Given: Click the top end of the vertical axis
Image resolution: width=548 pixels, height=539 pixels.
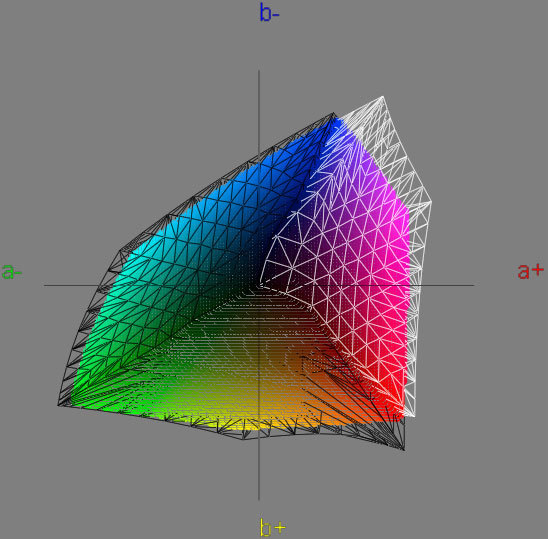Looking at the screenshot, I should click(259, 71).
